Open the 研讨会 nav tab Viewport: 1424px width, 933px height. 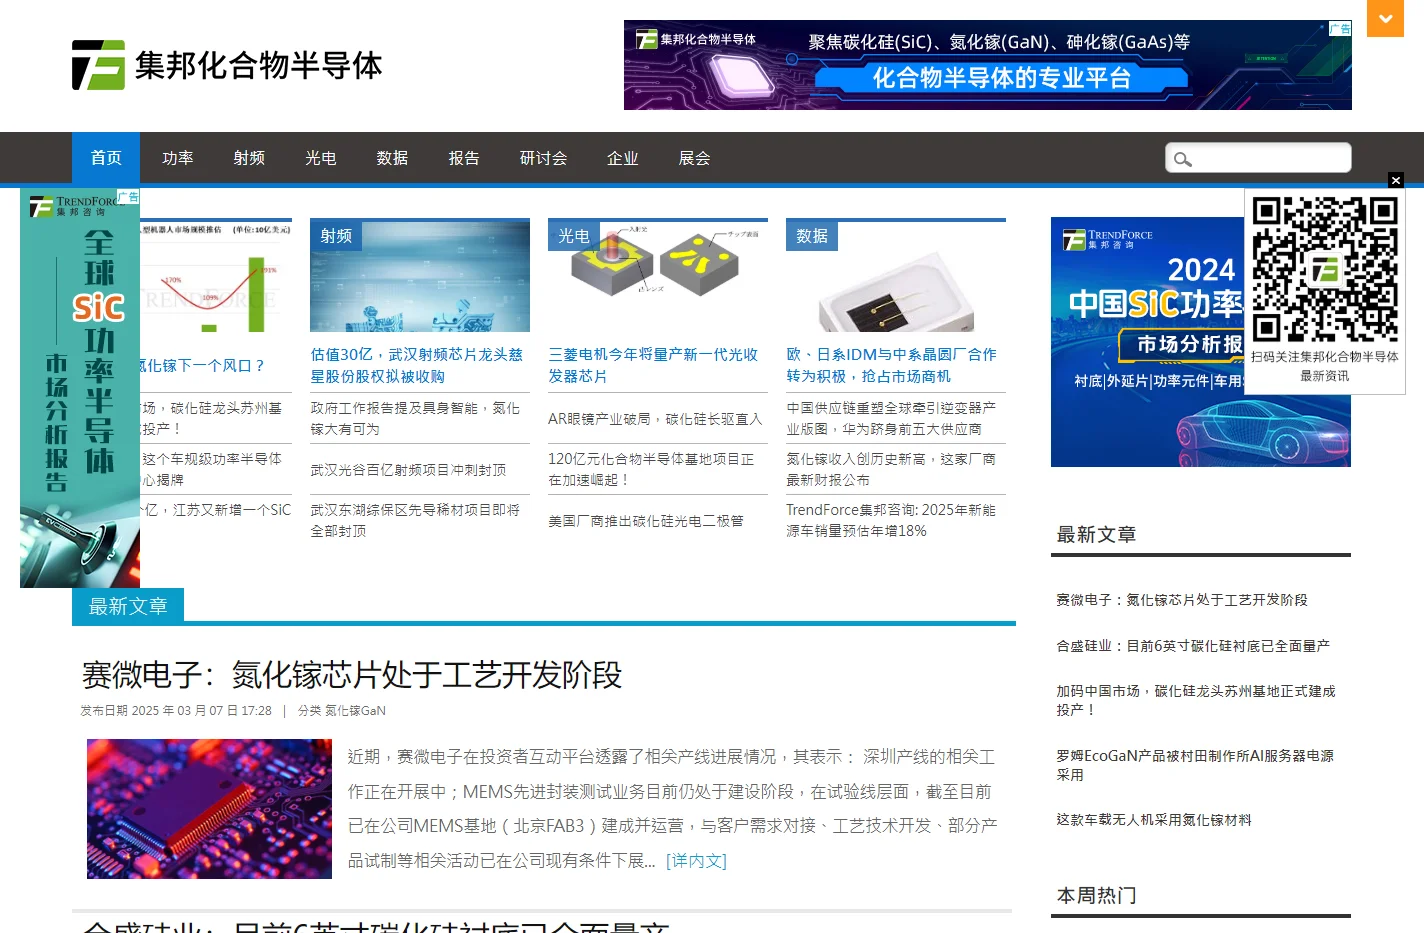[544, 158]
